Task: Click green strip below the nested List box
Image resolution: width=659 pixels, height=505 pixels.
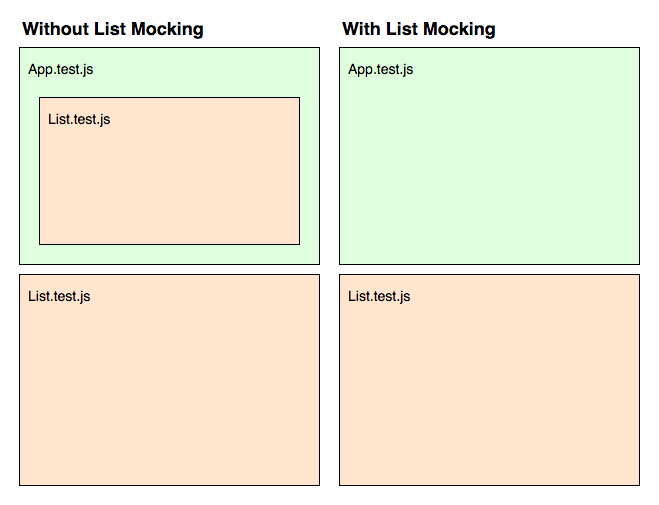Action: point(169,254)
